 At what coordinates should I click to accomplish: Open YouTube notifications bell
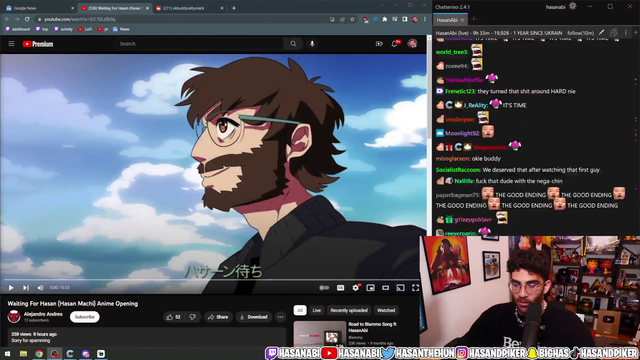395,44
